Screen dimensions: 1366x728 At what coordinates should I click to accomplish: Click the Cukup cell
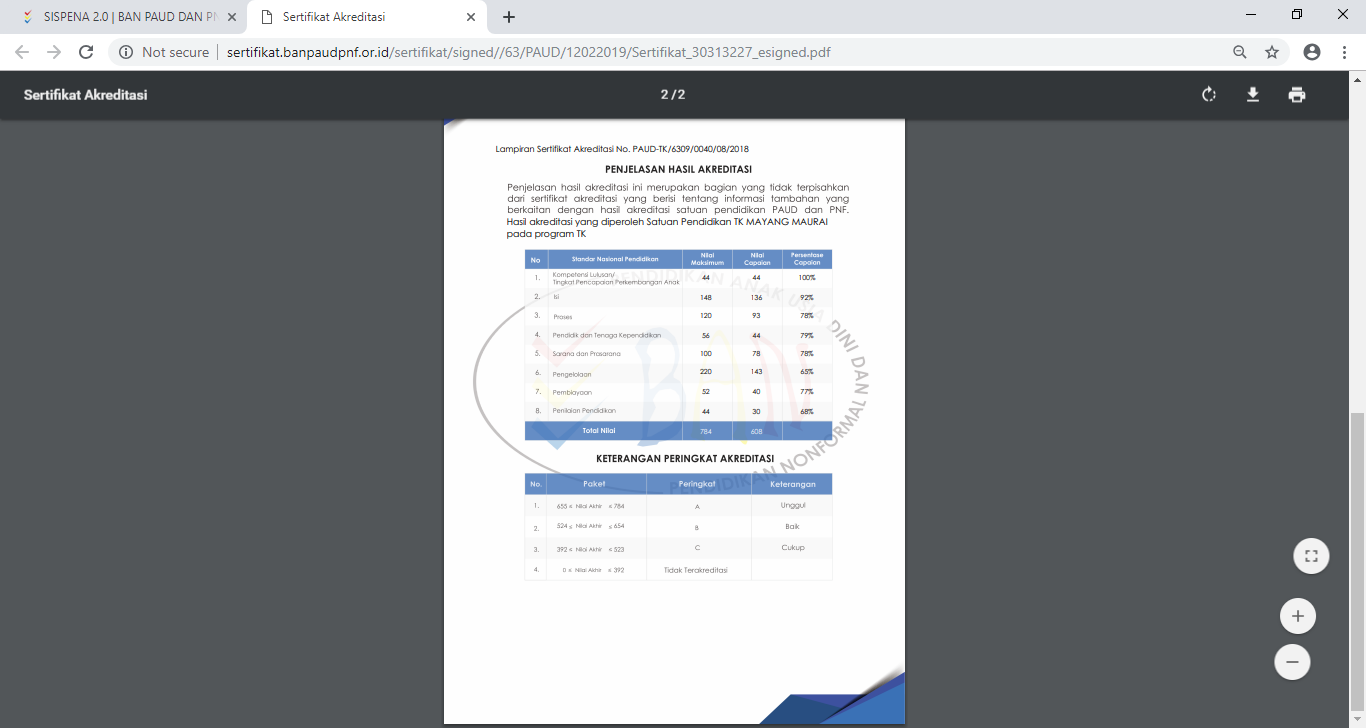pyautogui.click(x=792, y=547)
